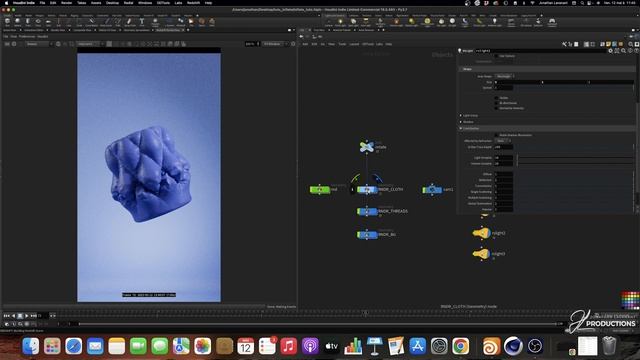Select the Spray Paint shelf tool
The width and height of the screenshot is (640, 360).
(130, 22)
